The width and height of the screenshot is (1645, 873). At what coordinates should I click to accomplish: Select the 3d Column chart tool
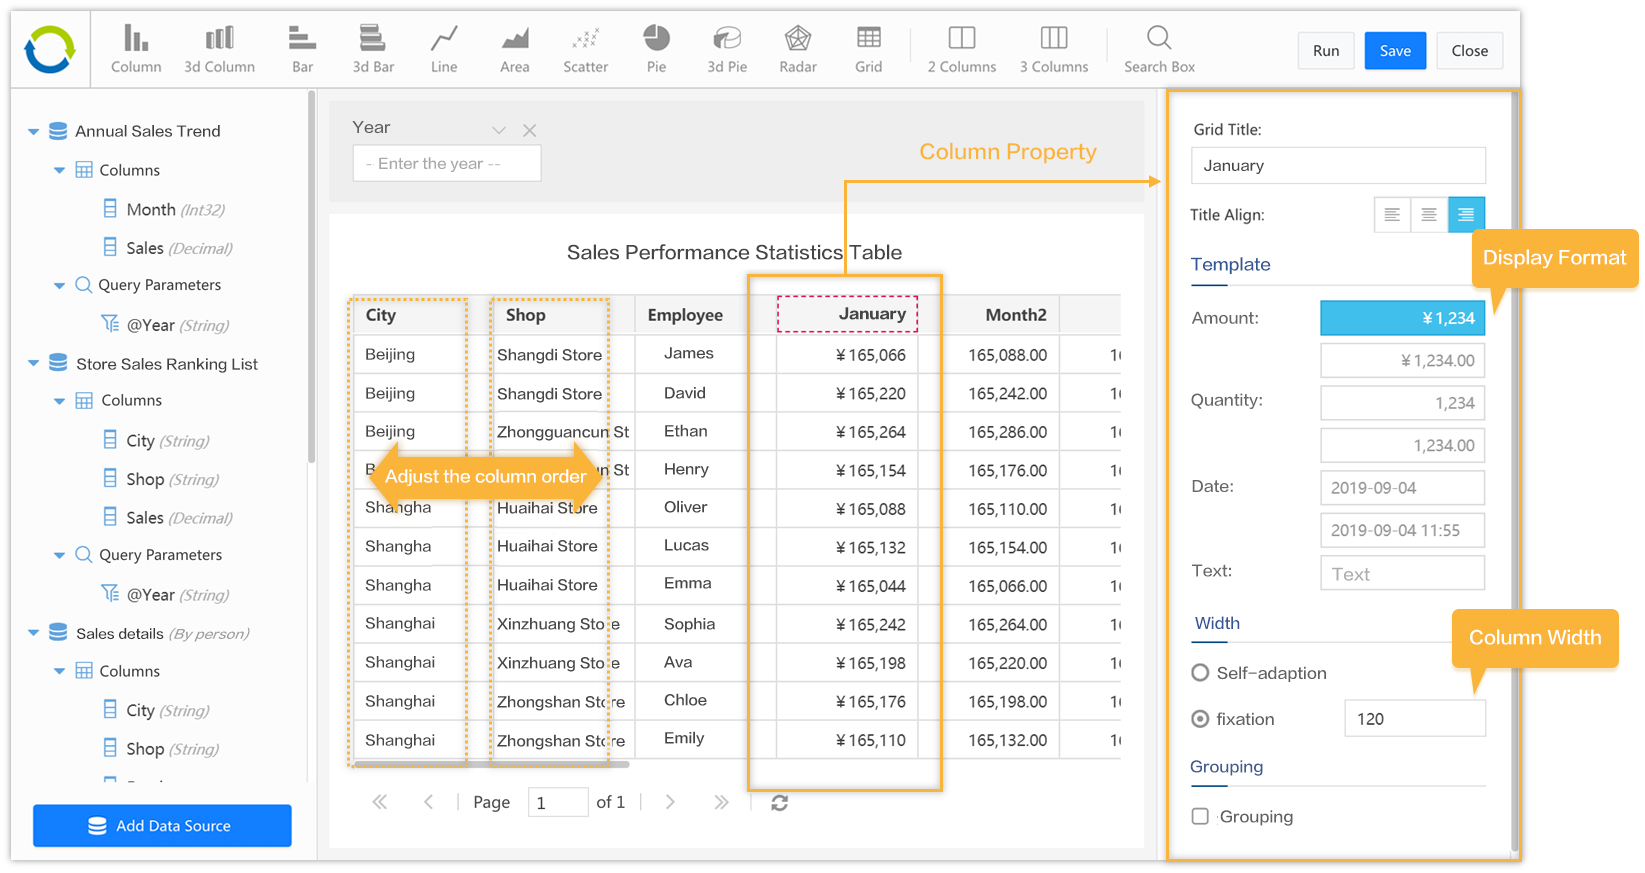click(x=219, y=50)
